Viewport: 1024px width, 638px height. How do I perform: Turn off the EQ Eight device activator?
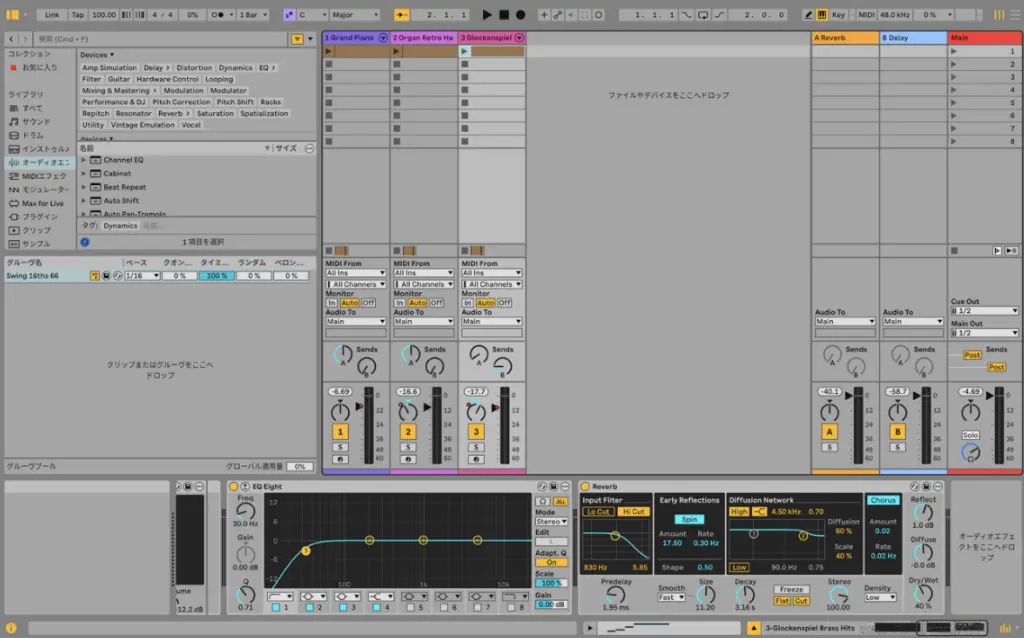(233, 486)
